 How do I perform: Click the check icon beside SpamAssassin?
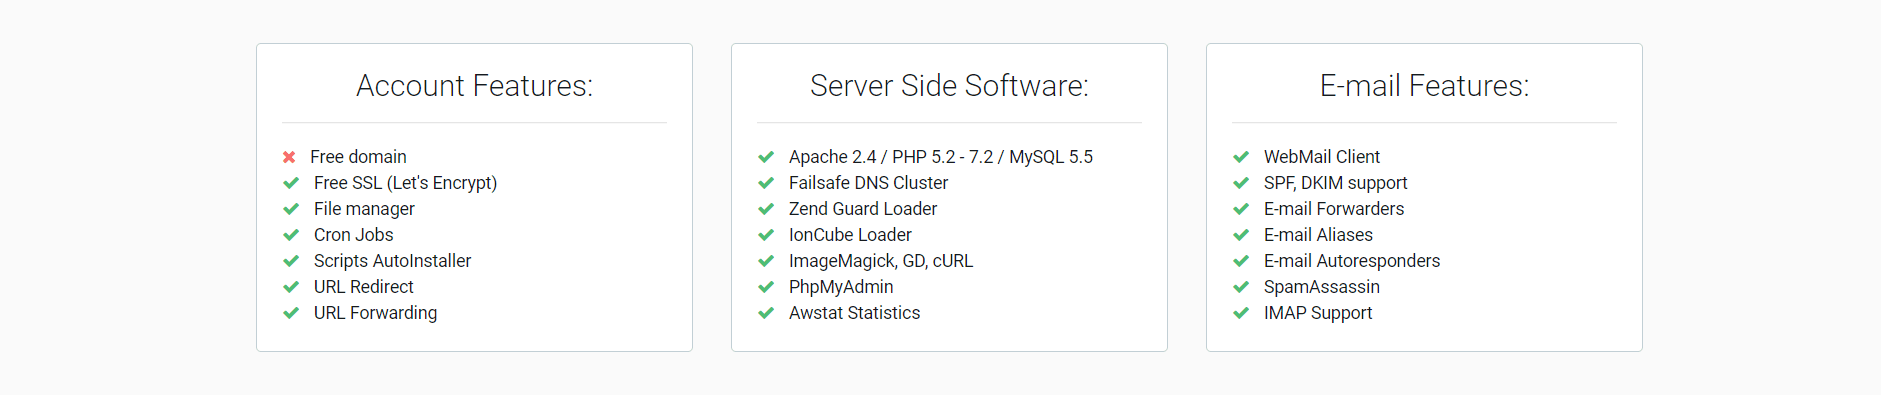pos(1241,287)
